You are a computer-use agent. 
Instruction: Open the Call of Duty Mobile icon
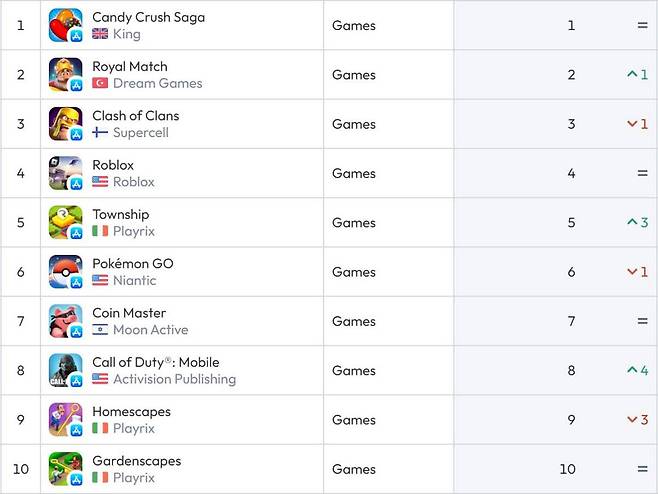pos(65,370)
